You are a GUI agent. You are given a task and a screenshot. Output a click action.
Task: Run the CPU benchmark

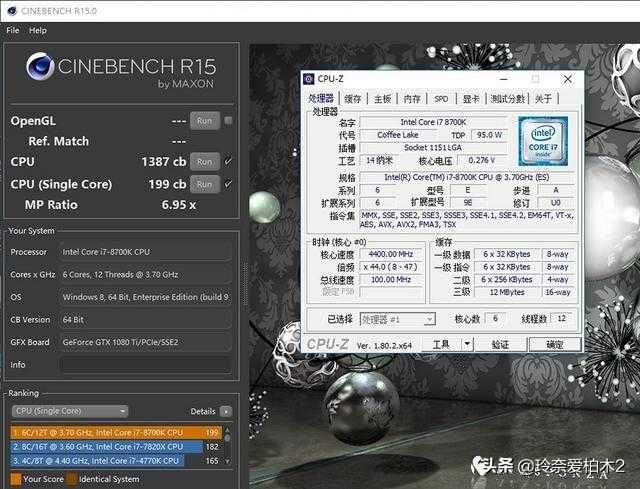(203, 161)
